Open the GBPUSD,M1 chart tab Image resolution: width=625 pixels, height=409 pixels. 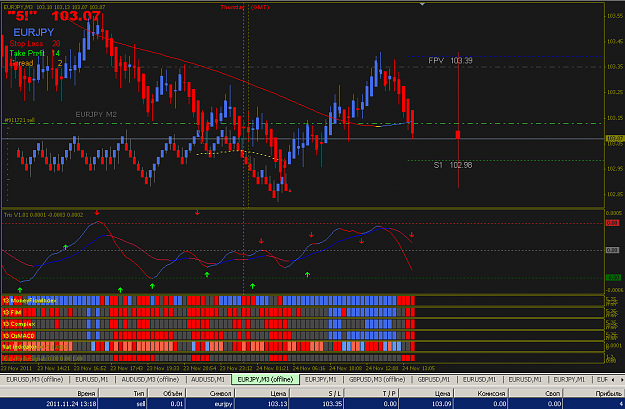point(434,380)
